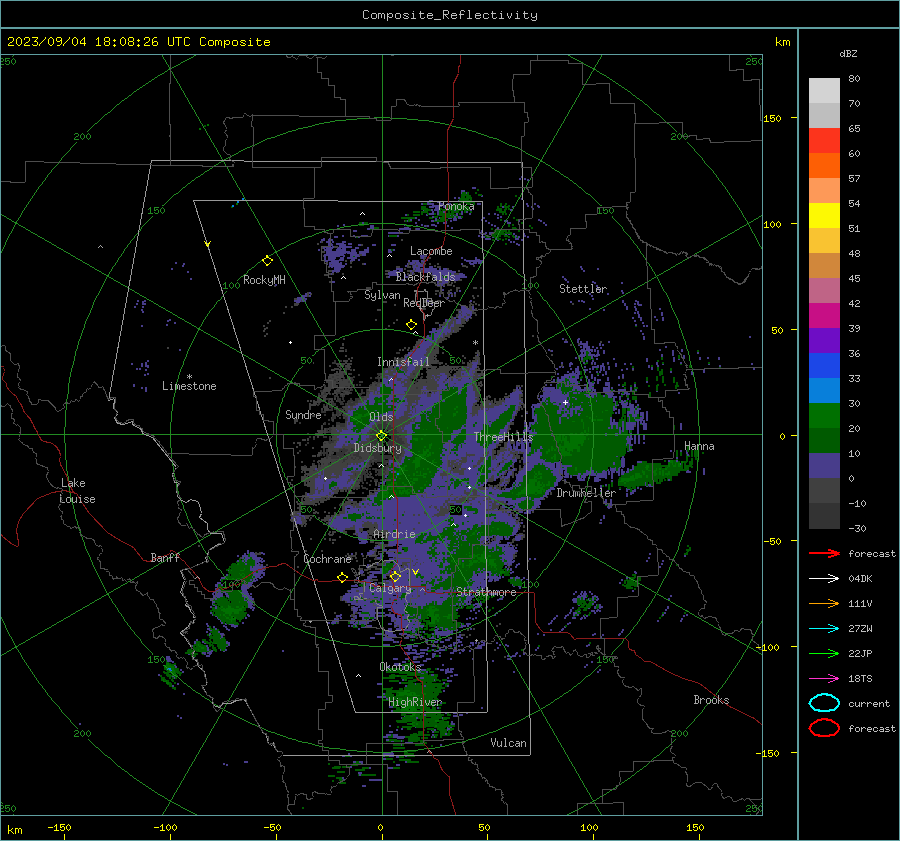Image resolution: width=900 pixels, height=841 pixels.
Task: Click the yellow diamond marker above RockyMH
Action: (x=267, y=261)
